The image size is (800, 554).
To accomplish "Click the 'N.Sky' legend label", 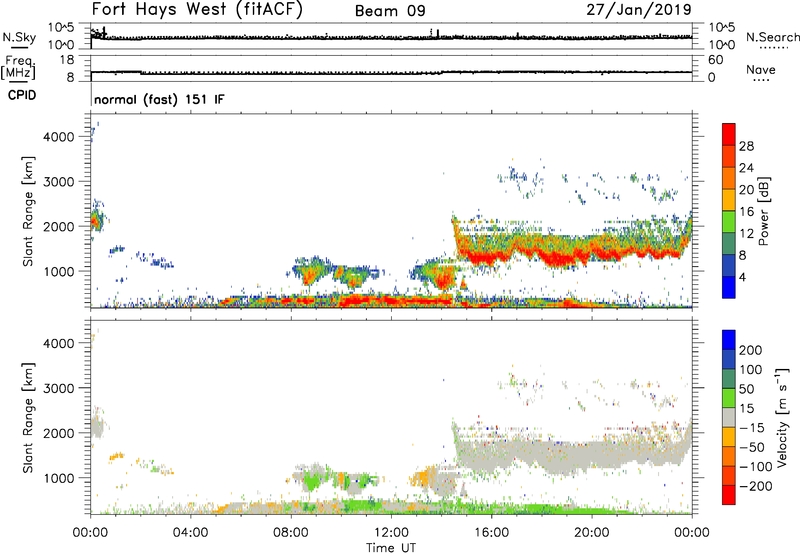I will [19, 37].
